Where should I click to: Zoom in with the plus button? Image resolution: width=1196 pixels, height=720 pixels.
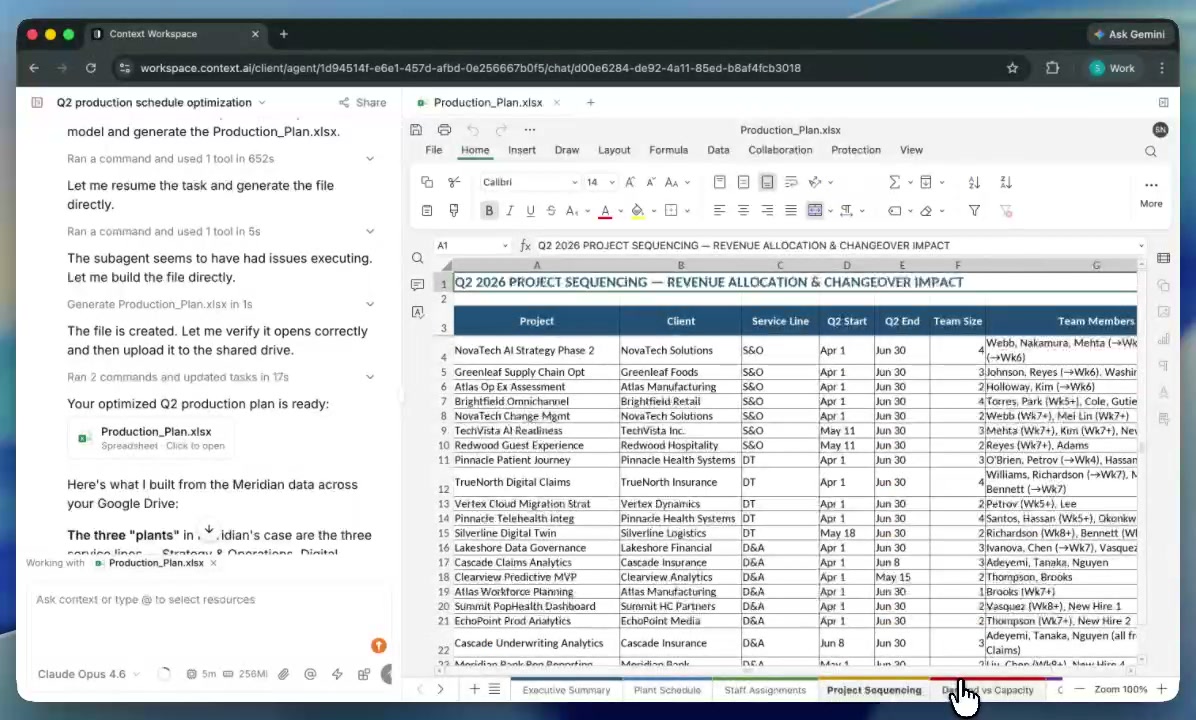pos(1162,689)
